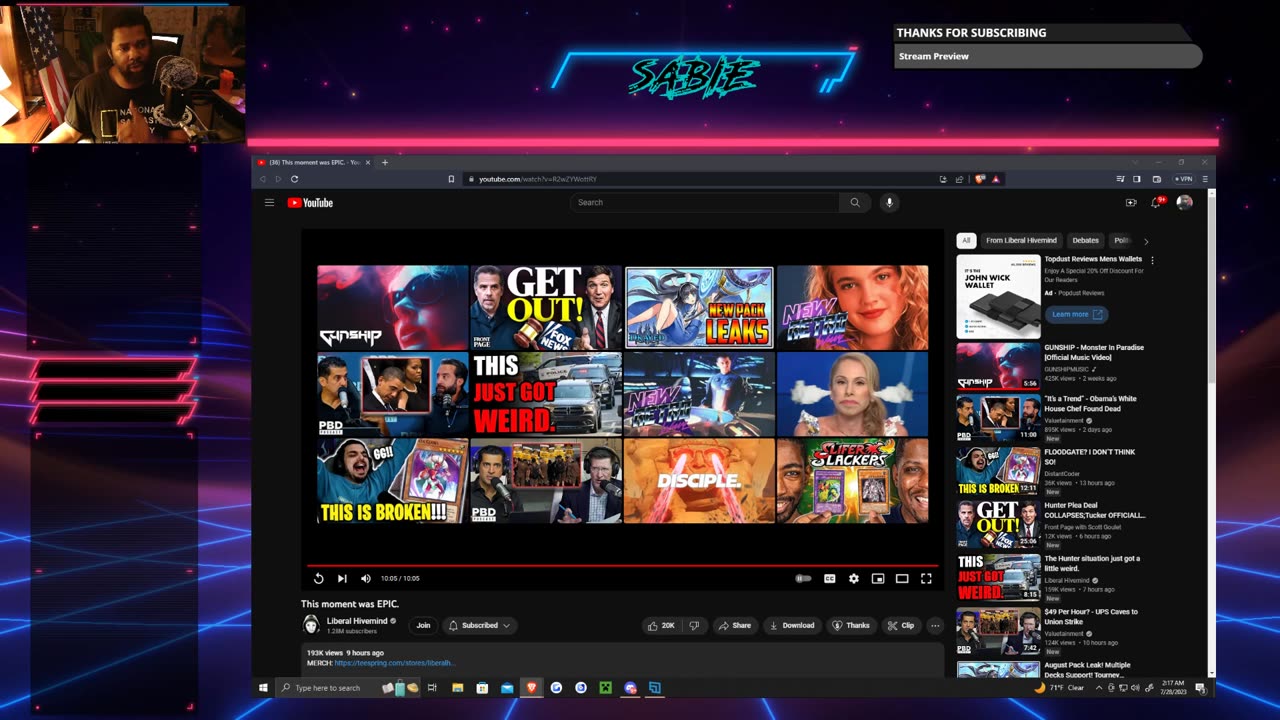Open a new browser tab
This screenshot has width=1280, height=720.
385,162
